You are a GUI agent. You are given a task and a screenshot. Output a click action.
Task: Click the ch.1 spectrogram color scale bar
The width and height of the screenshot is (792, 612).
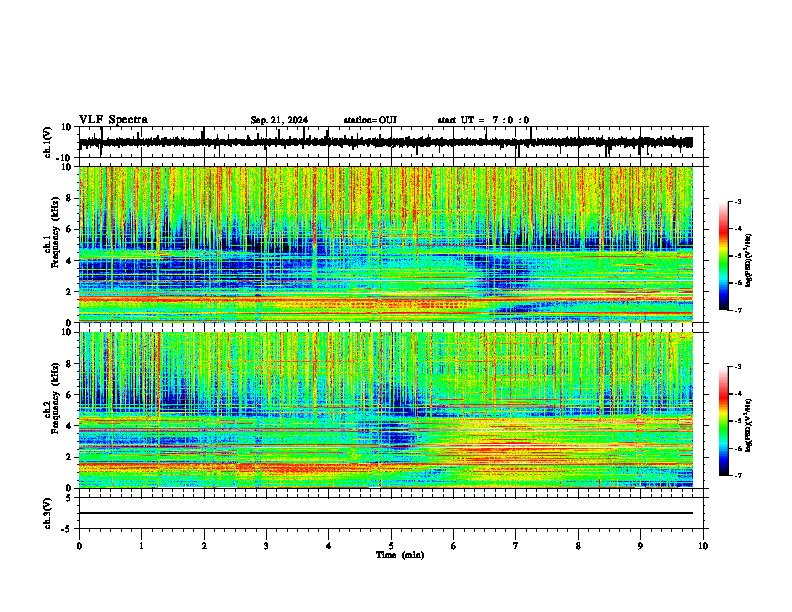coord(724,255)
